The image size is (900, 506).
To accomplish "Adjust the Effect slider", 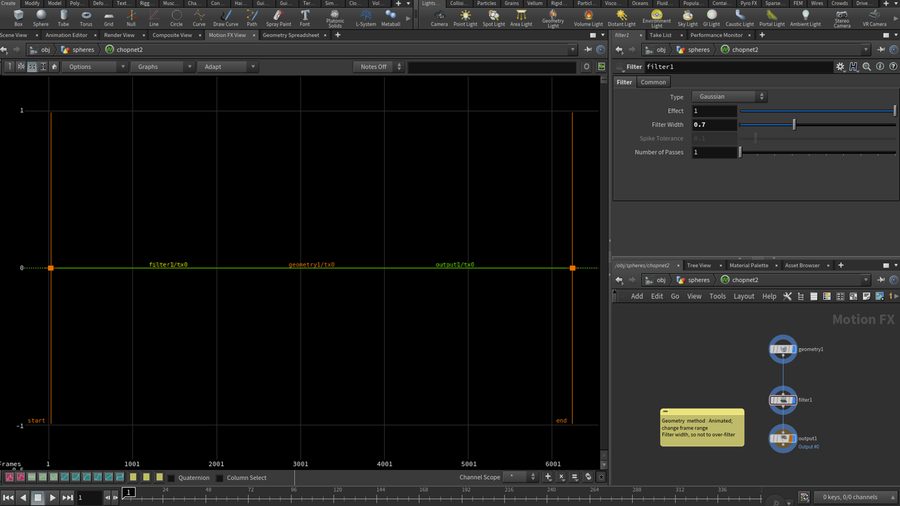I will [895, 111].
